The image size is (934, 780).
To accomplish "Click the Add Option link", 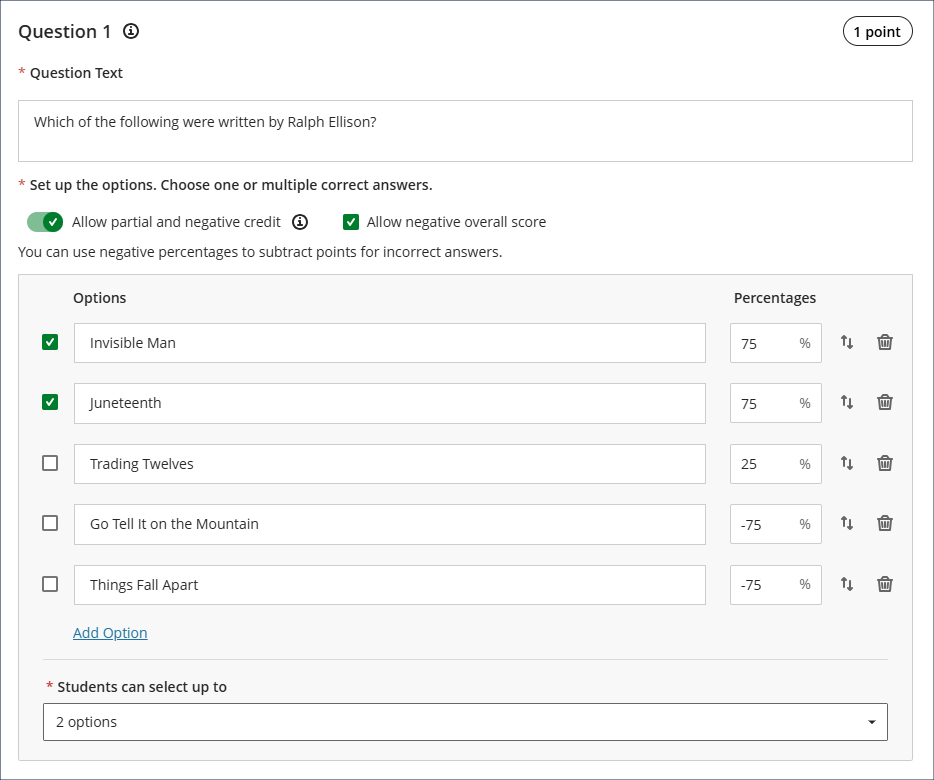I will click(x=110, y=633).
